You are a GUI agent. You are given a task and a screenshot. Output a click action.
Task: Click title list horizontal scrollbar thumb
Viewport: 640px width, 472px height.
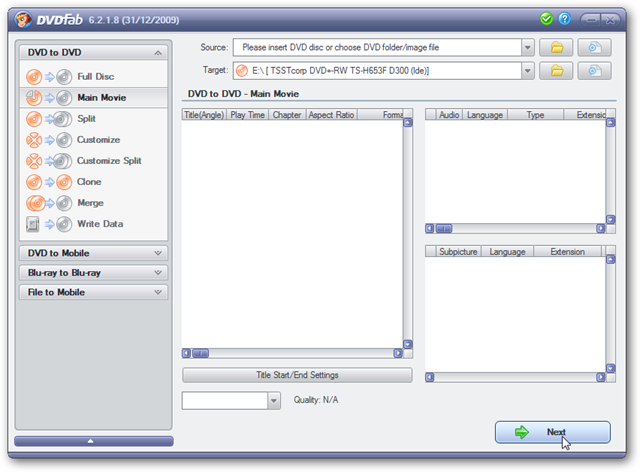coord(200,353)
